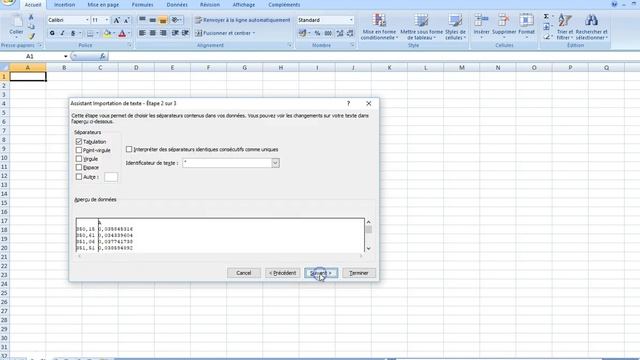Open the Name Box dropdown arrow

66,56
